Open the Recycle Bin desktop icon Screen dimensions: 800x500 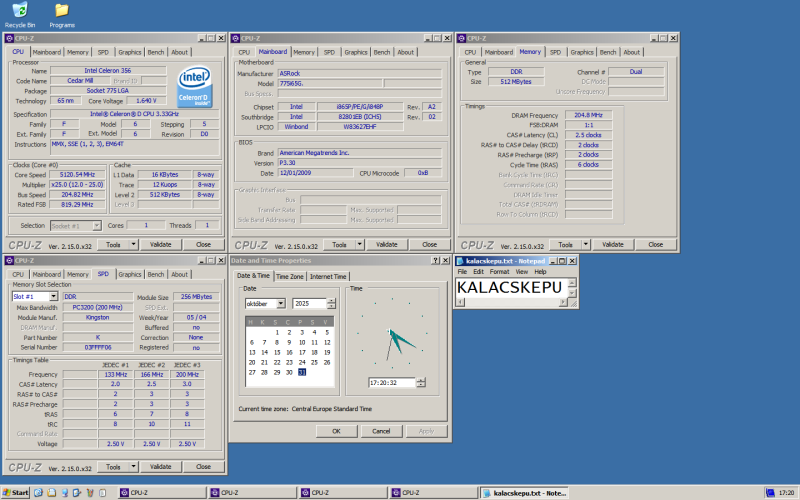pyautogui.click(x=20, y=12)
